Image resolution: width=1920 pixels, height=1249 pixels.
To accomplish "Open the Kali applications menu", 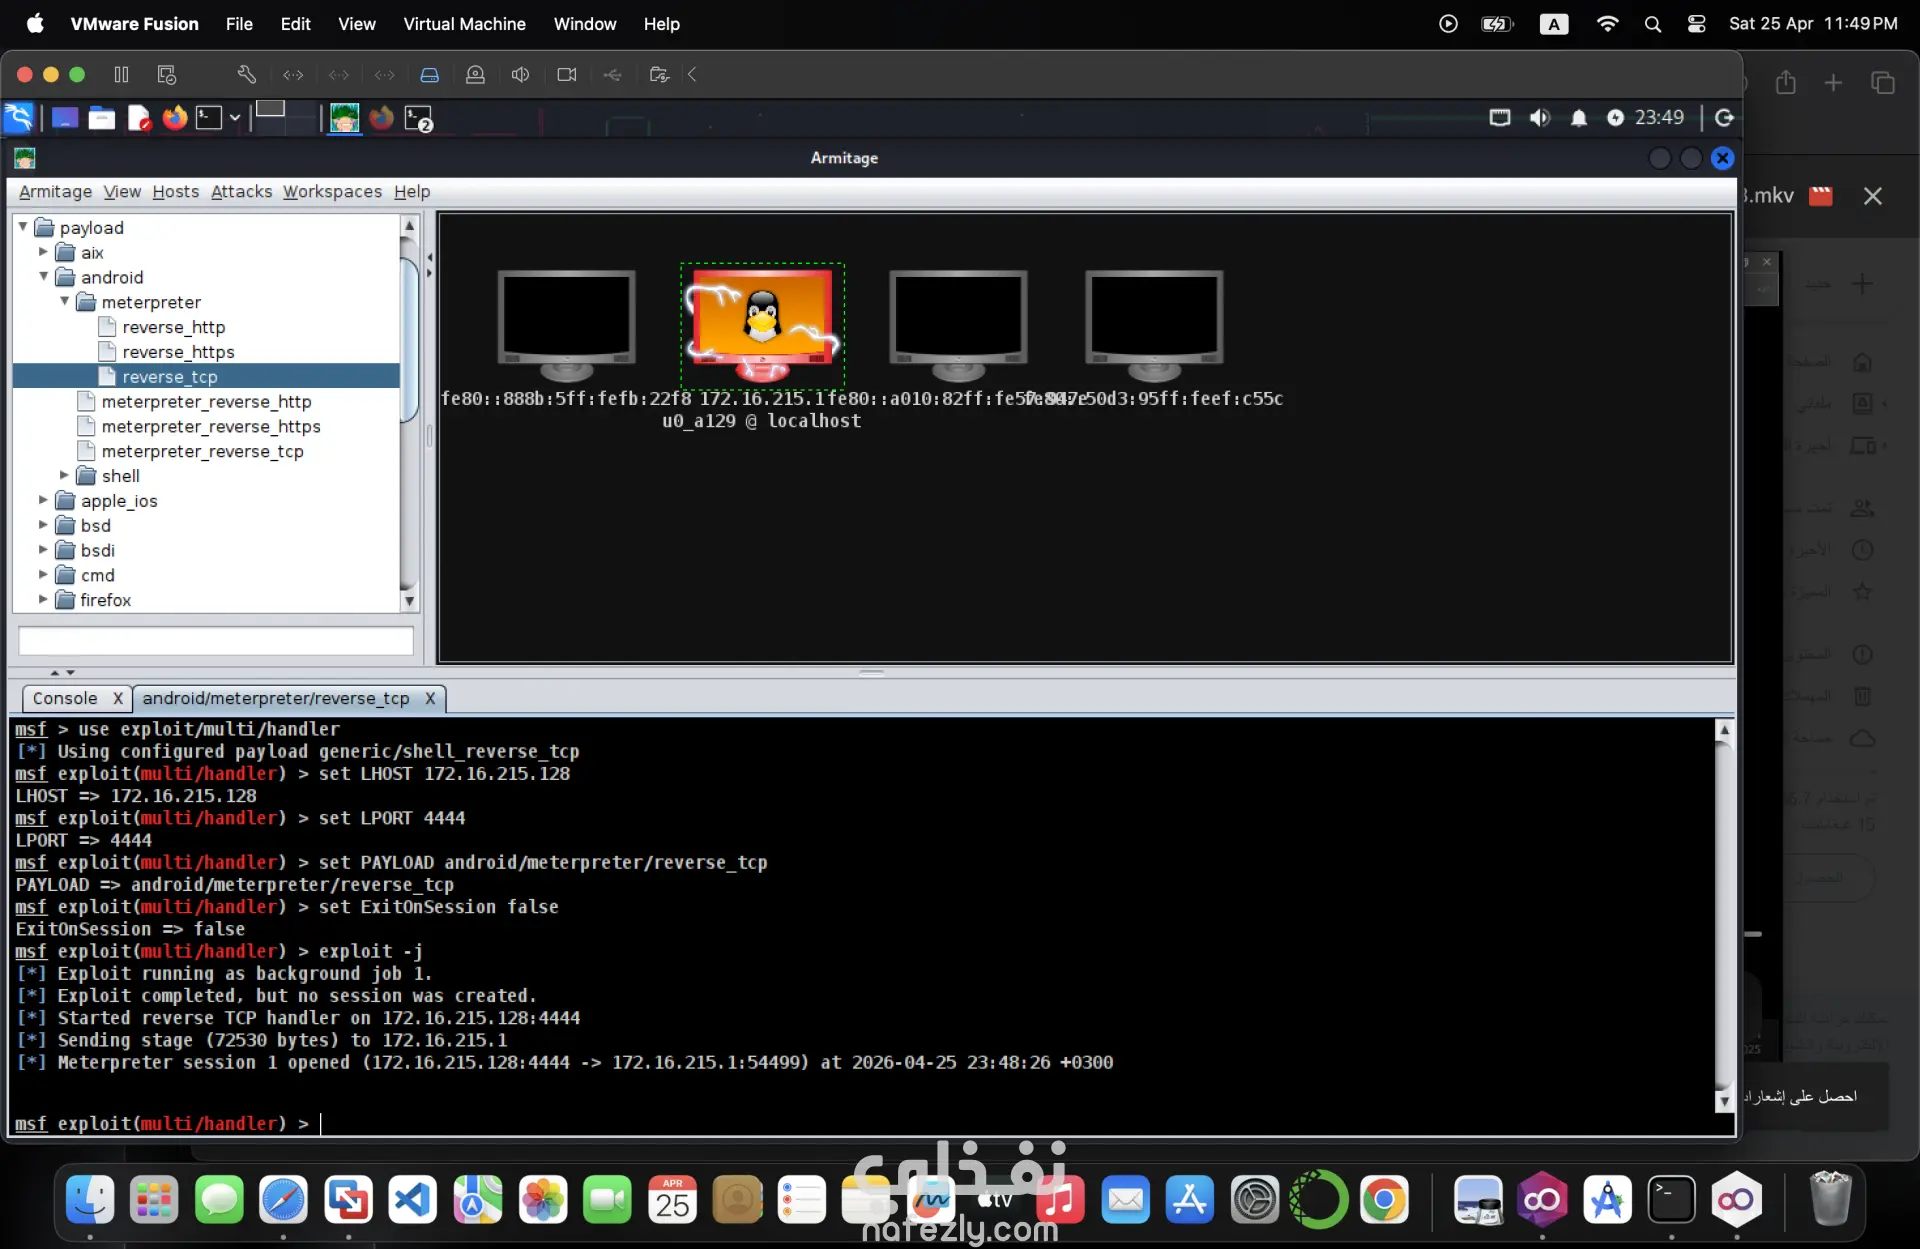I will [x=19, y=118].
